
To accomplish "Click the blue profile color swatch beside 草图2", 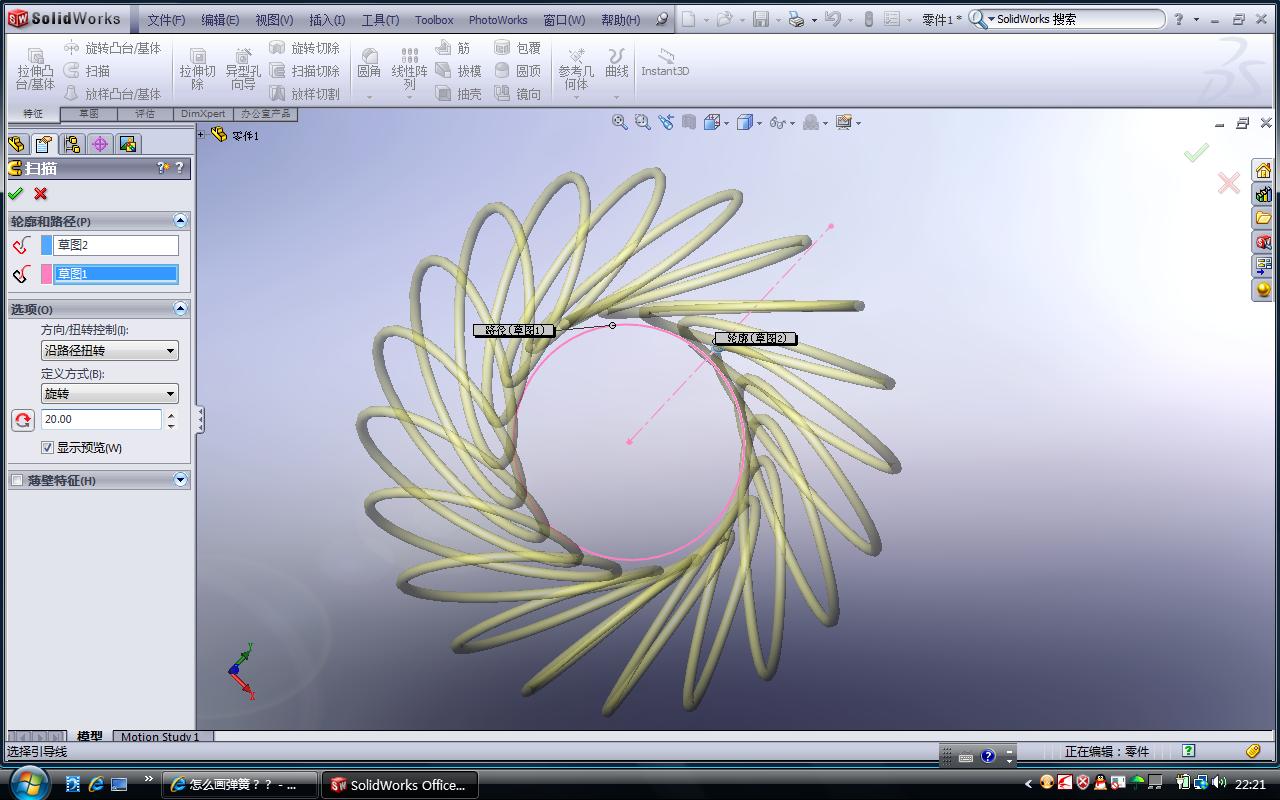I will 46,245.
